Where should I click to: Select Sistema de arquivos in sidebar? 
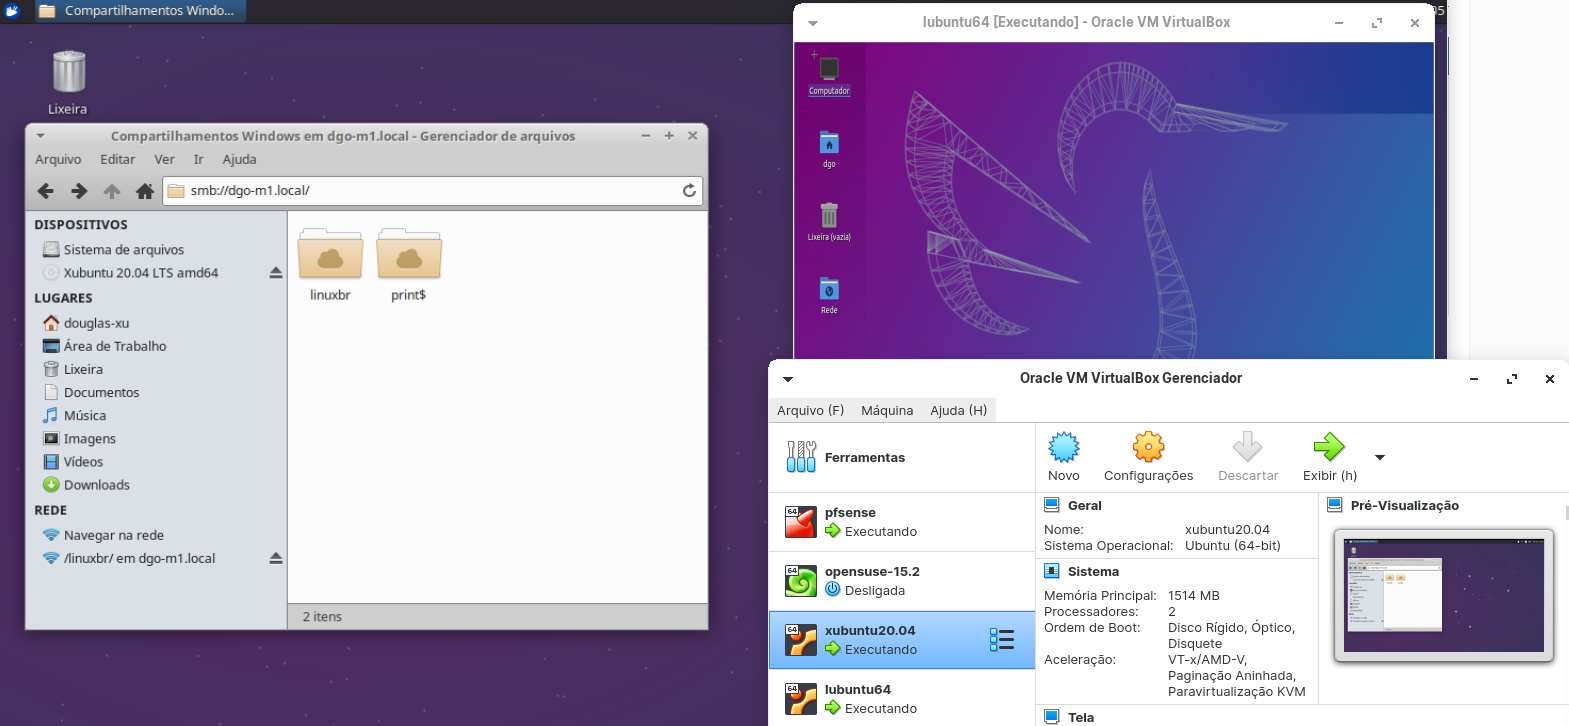tap(113, 250)
